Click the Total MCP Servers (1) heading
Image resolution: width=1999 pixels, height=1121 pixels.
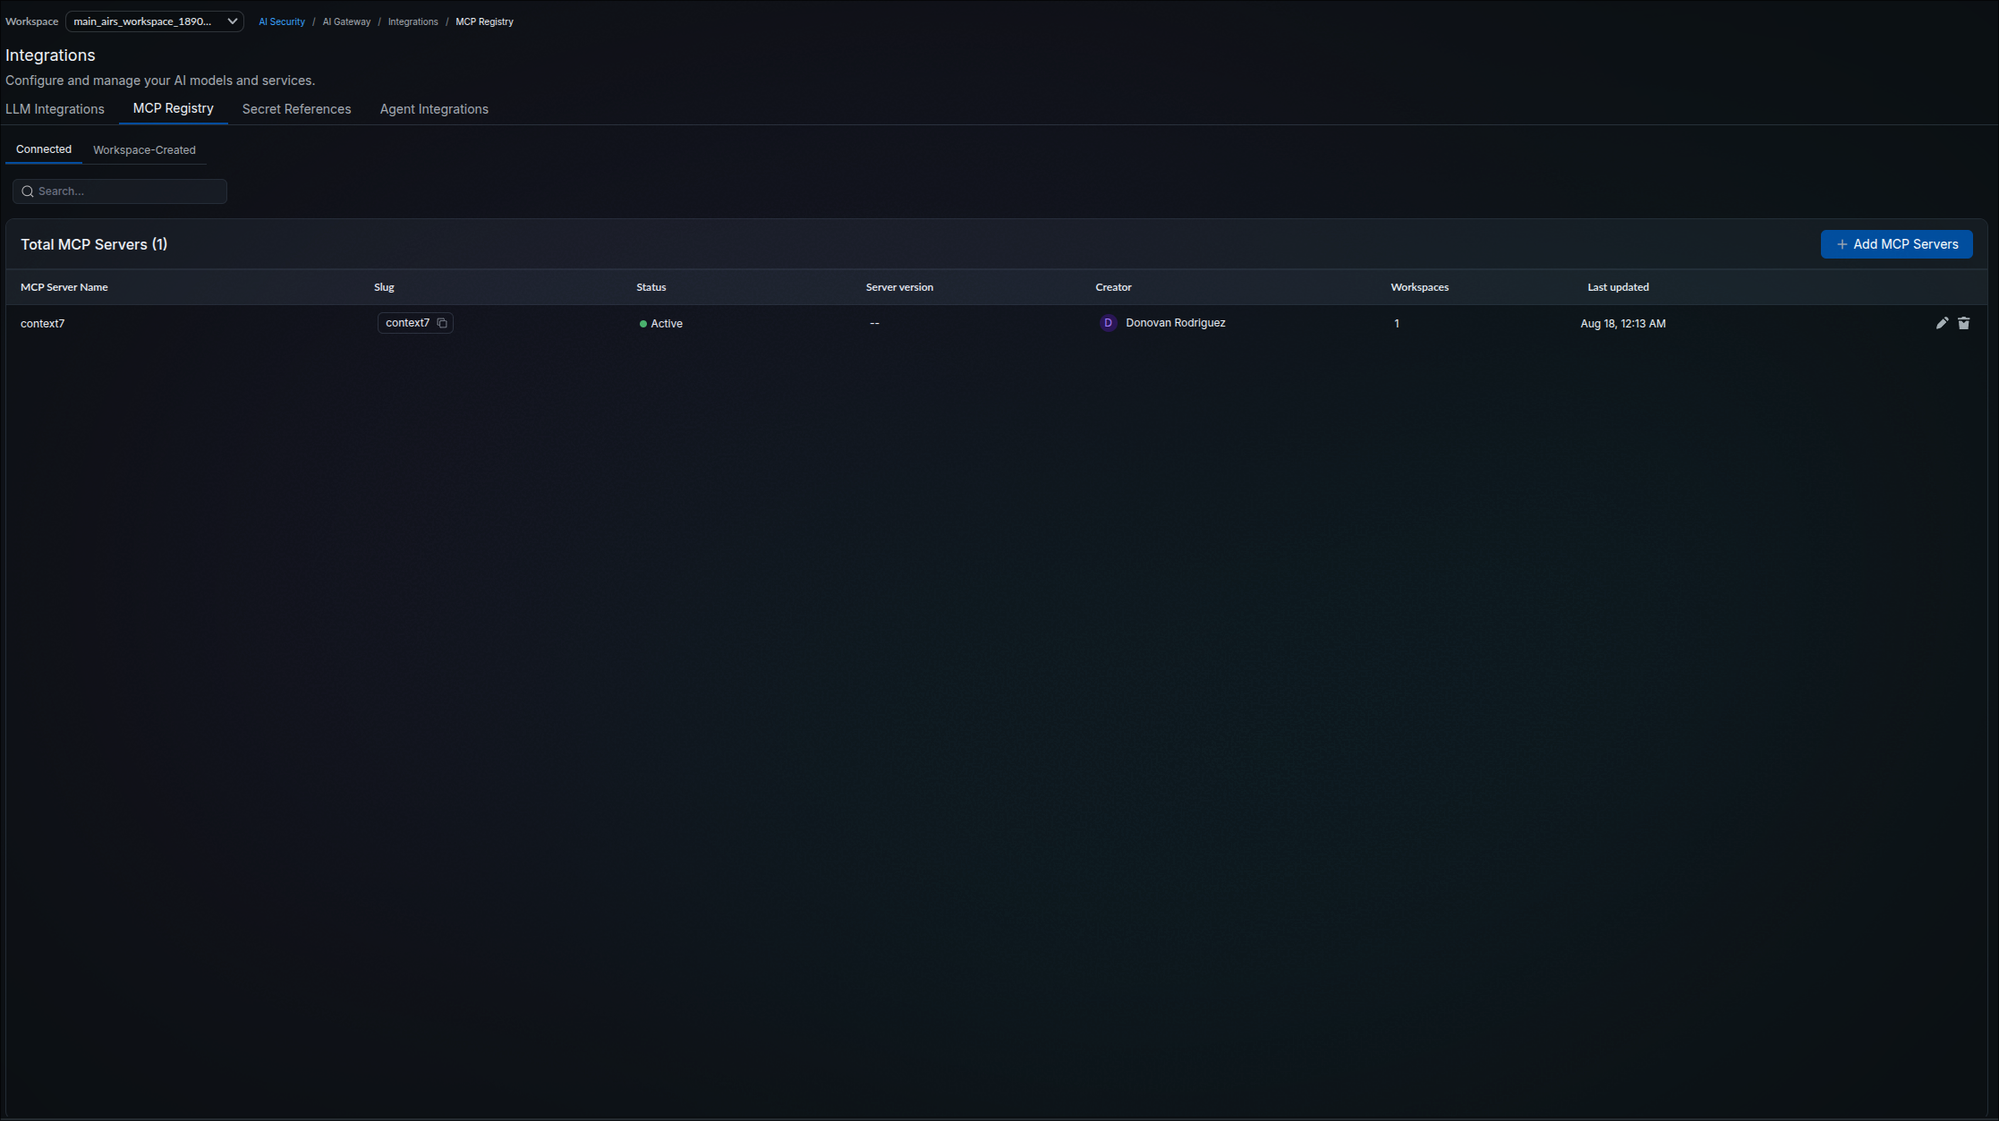point(94,245)
